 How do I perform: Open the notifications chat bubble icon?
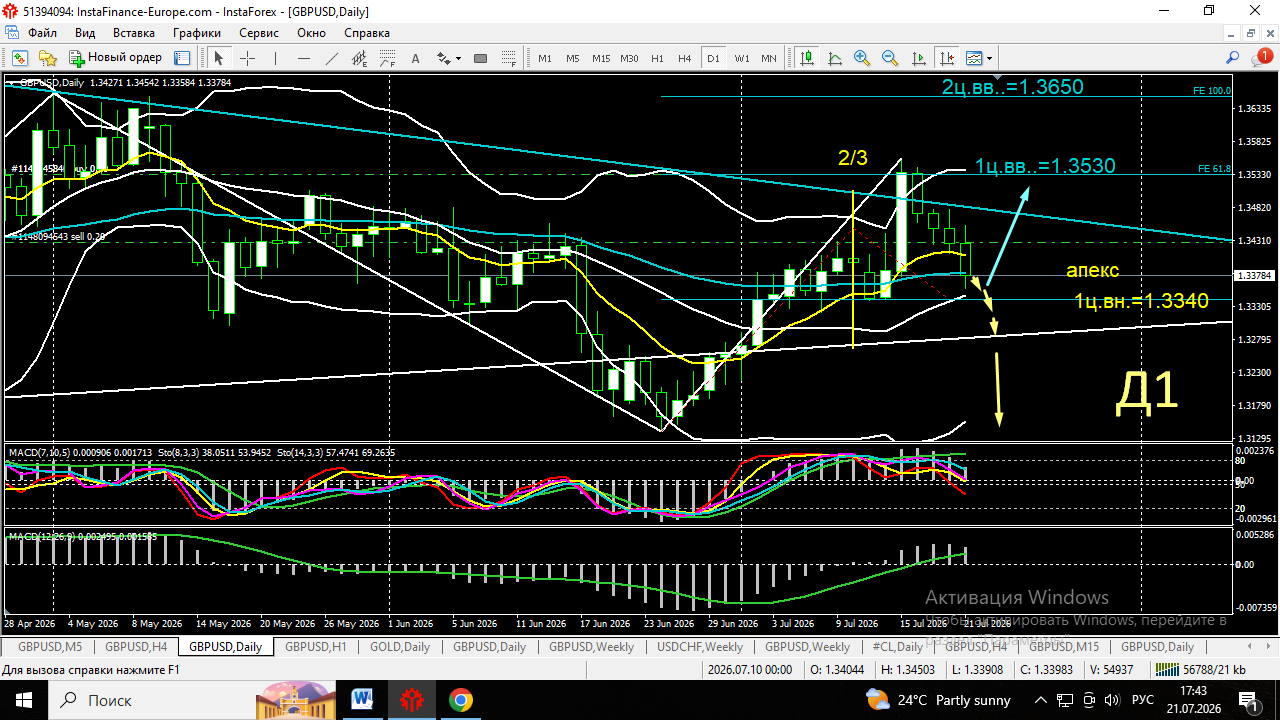coord(1261,59)
